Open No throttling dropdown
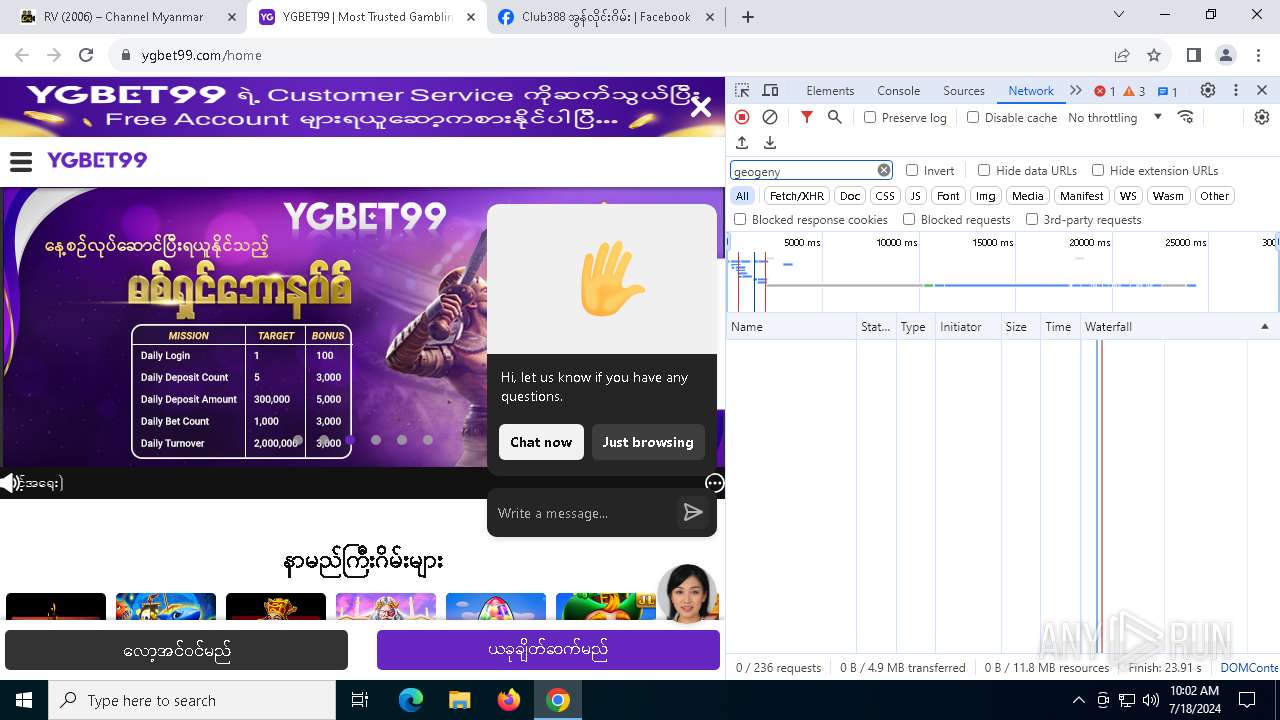 point(1115,117)
